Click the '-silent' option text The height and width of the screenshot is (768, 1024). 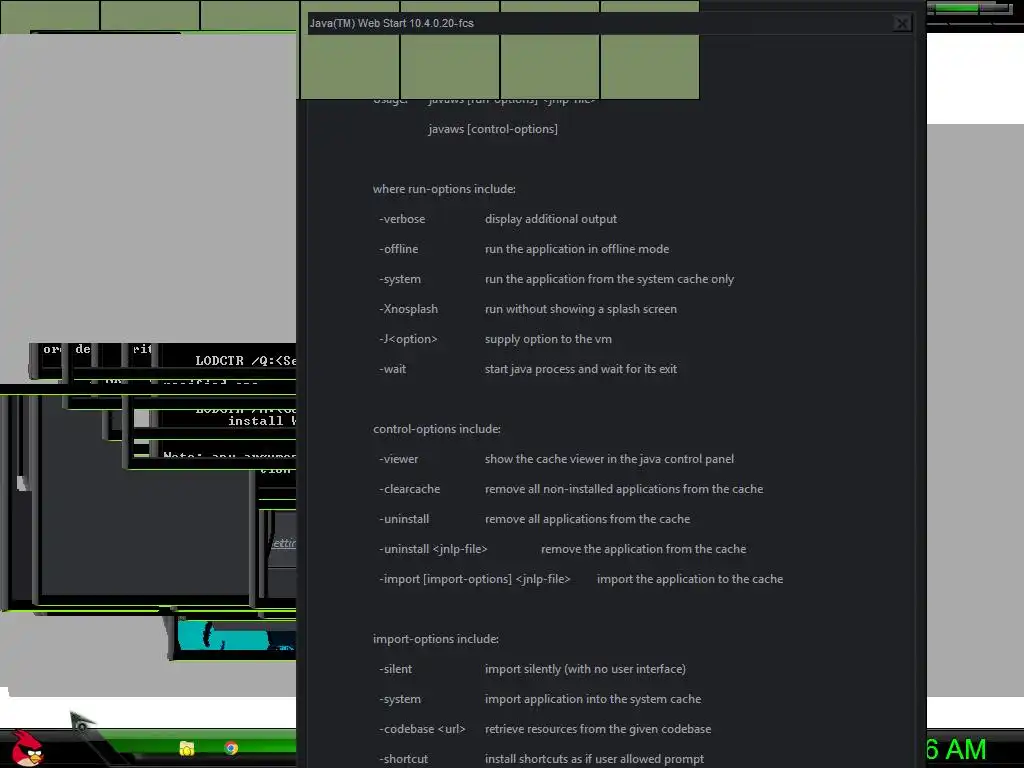pos(395,670)
